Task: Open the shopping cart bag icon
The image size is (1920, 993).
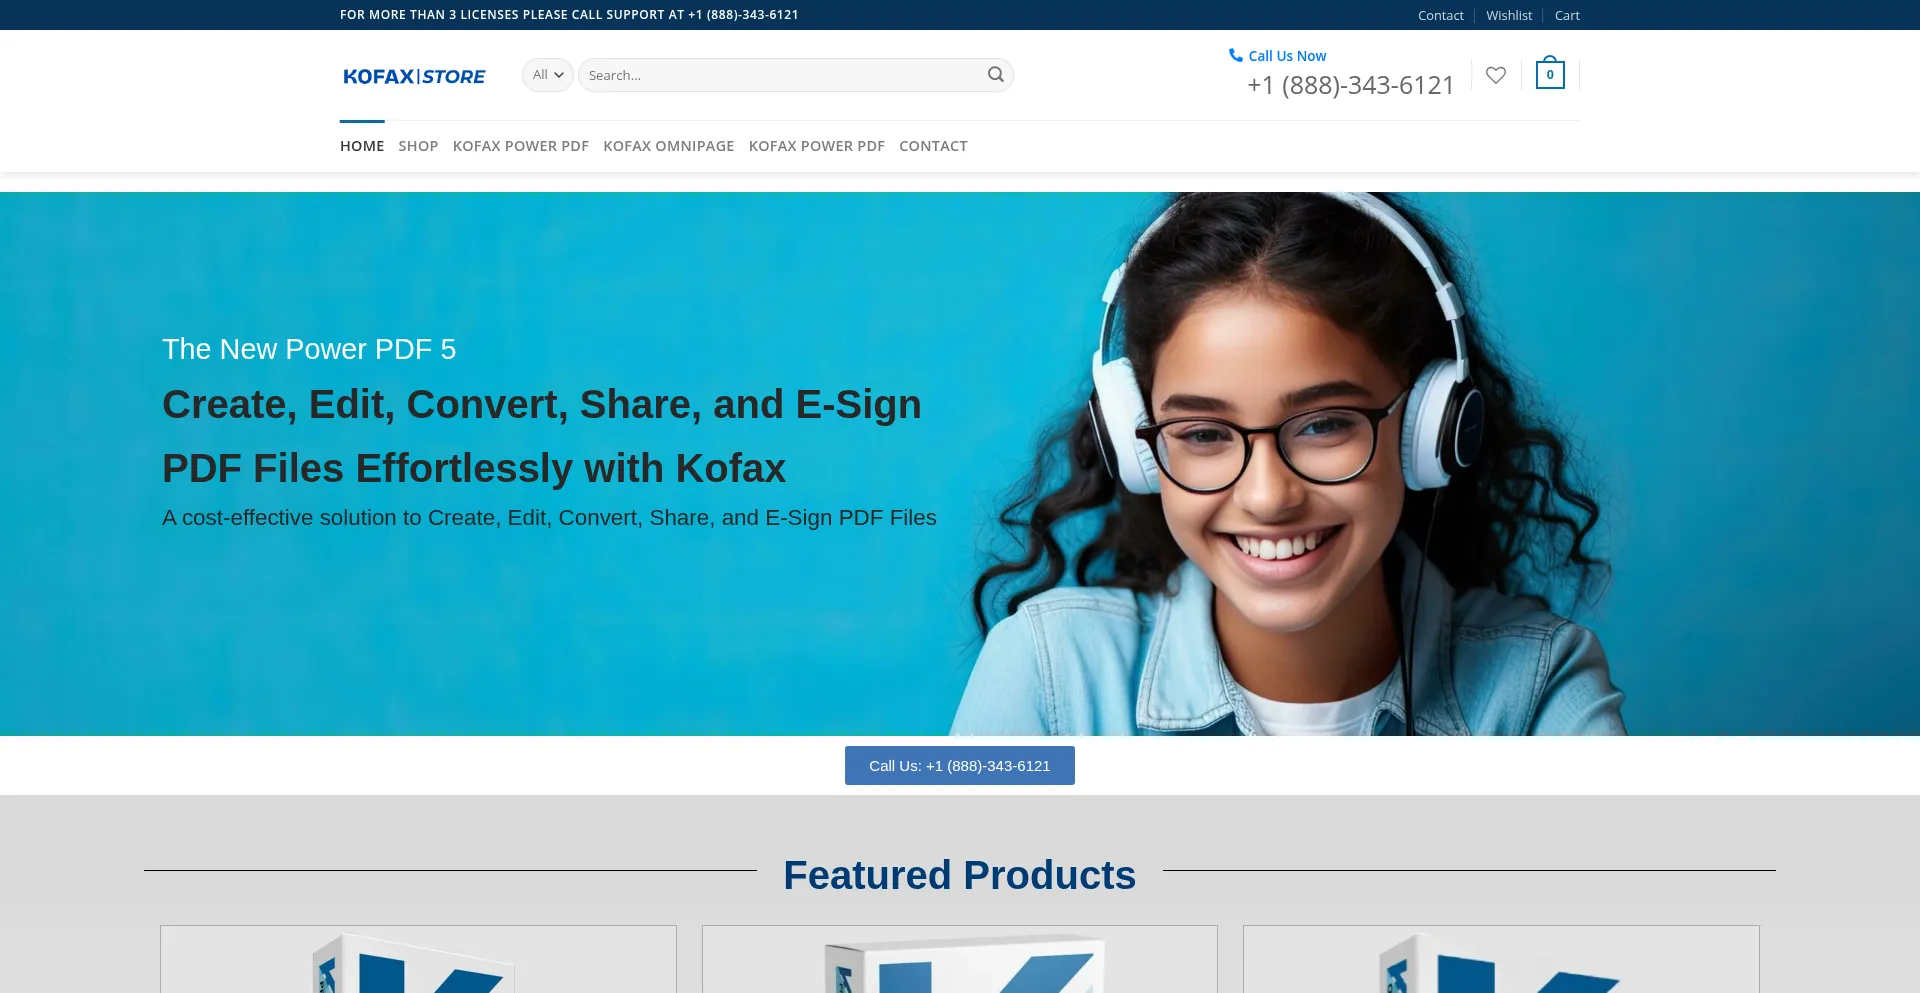Action: coord(1550,73)
